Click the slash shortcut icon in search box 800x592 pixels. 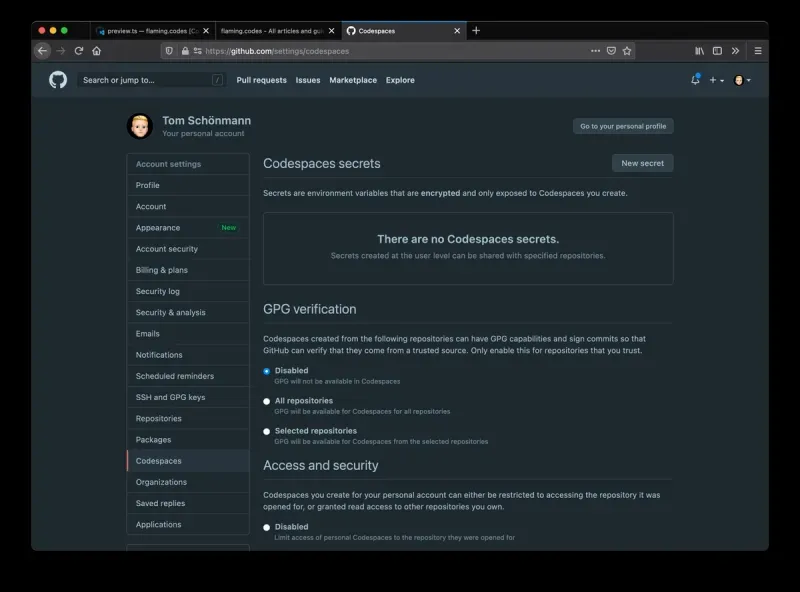217,80
